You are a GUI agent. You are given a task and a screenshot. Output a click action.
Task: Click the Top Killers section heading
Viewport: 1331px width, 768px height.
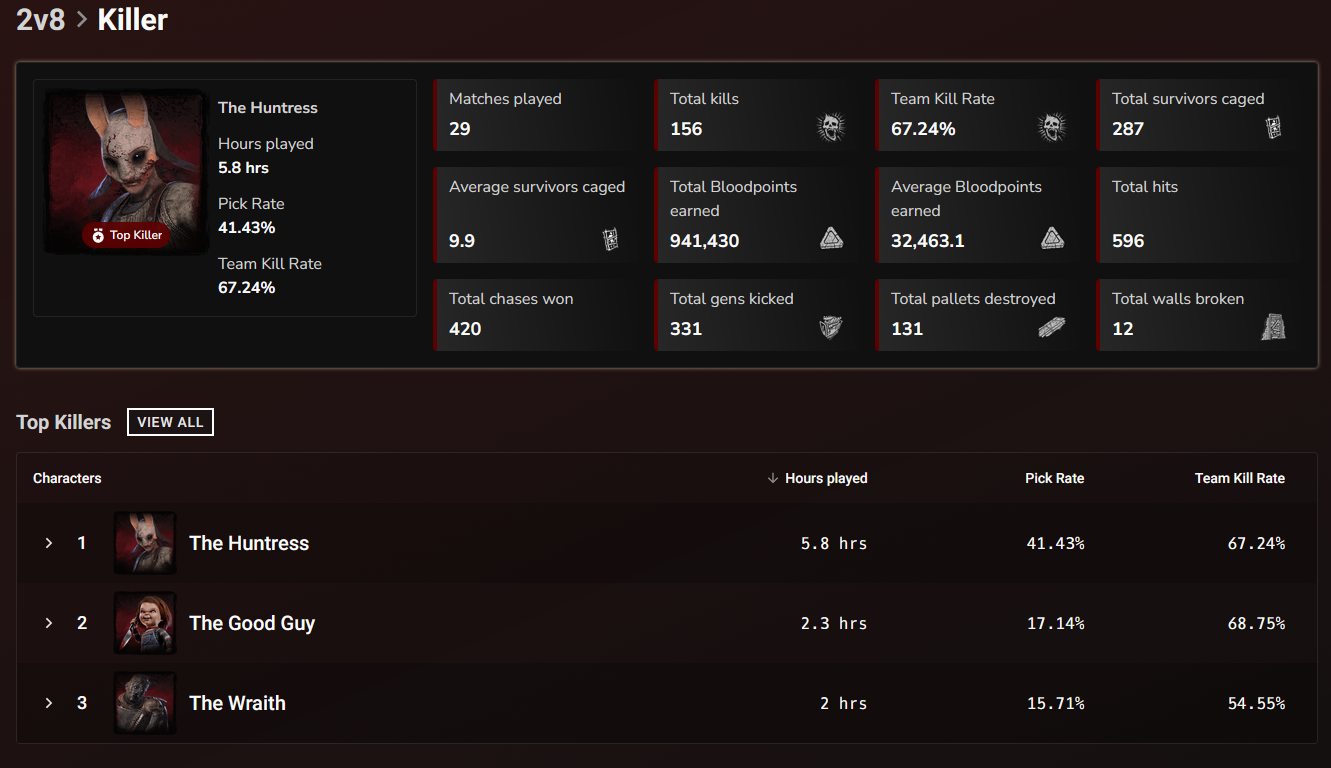(64, 422)
